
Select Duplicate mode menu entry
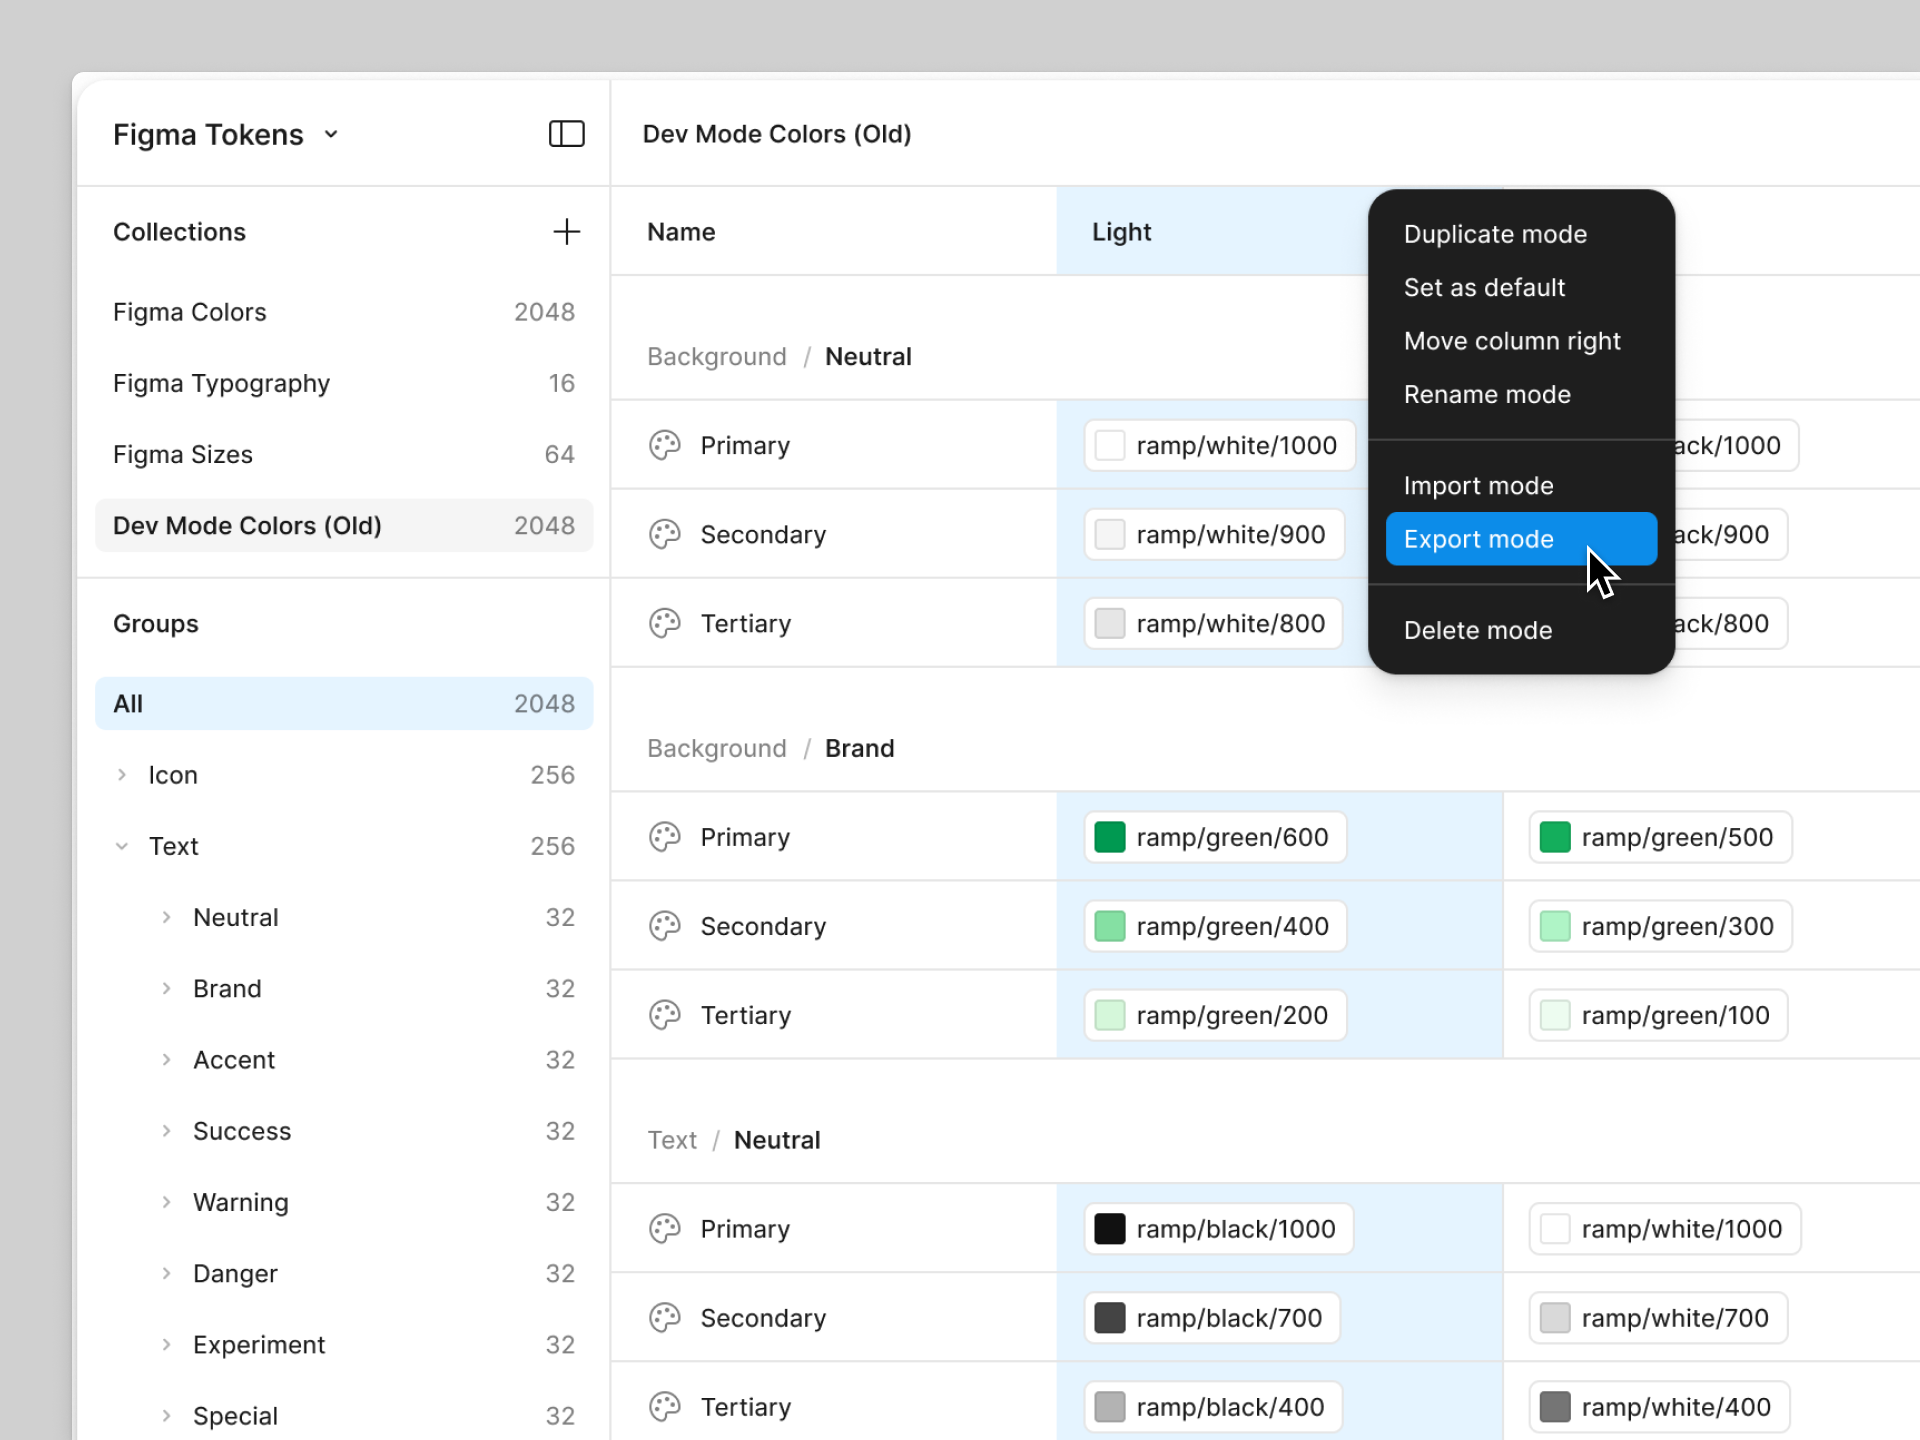click(1494, 234)
